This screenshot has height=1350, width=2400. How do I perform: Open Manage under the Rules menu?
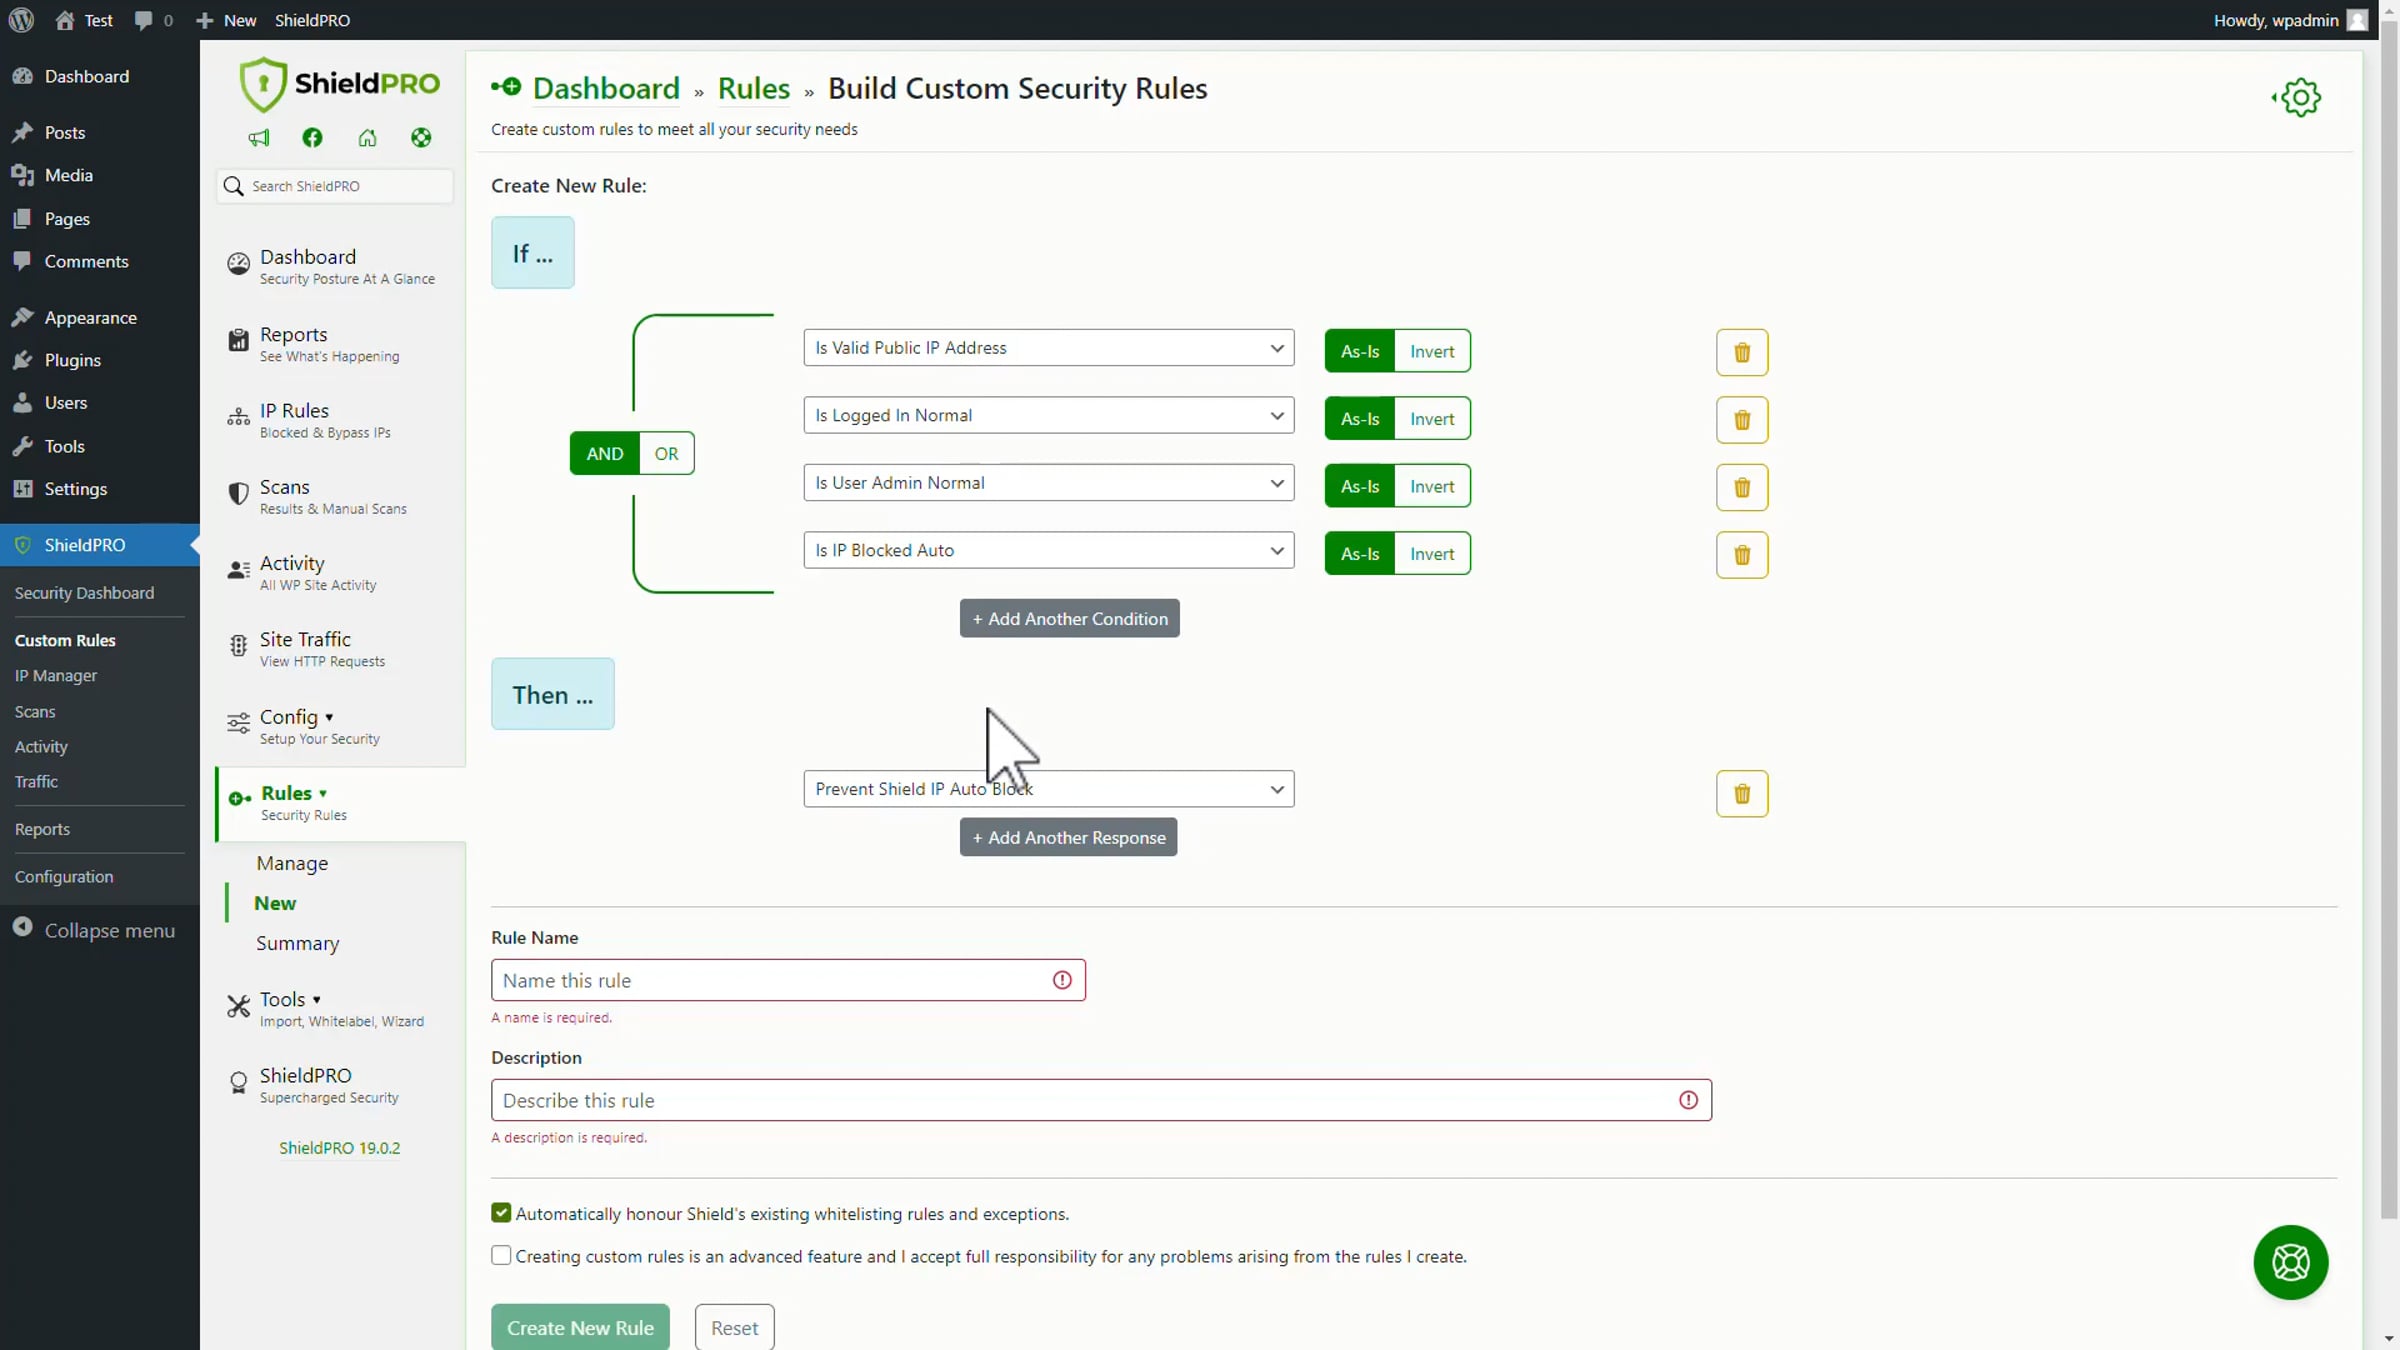click(x=292, y=863)
